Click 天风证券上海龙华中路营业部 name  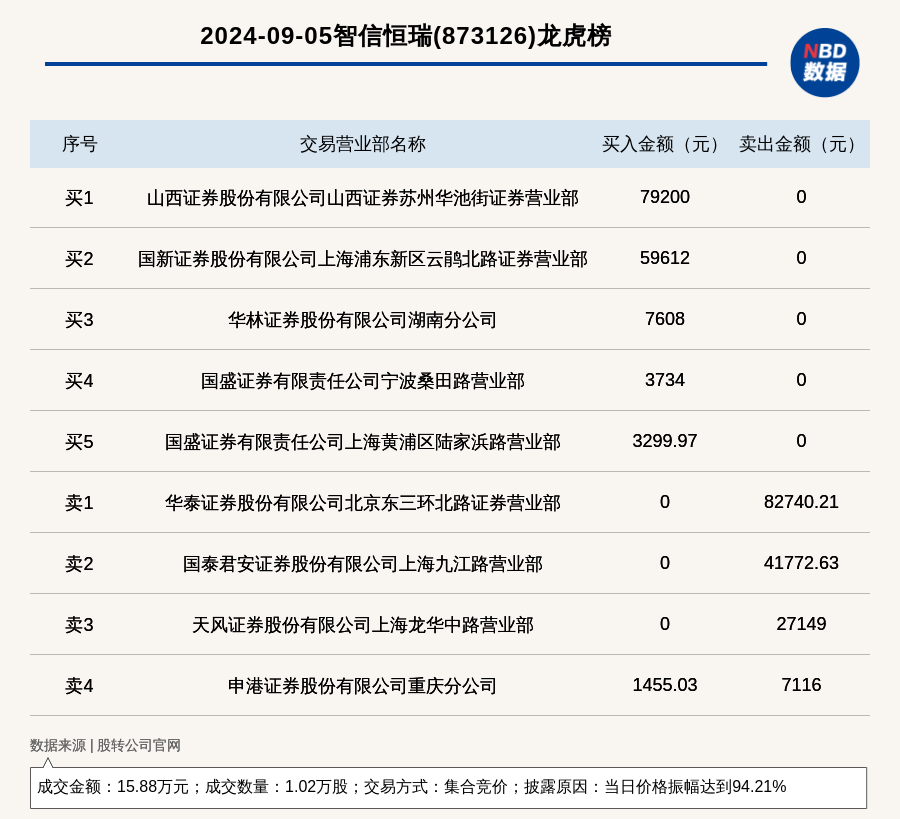tap(363, 624)
